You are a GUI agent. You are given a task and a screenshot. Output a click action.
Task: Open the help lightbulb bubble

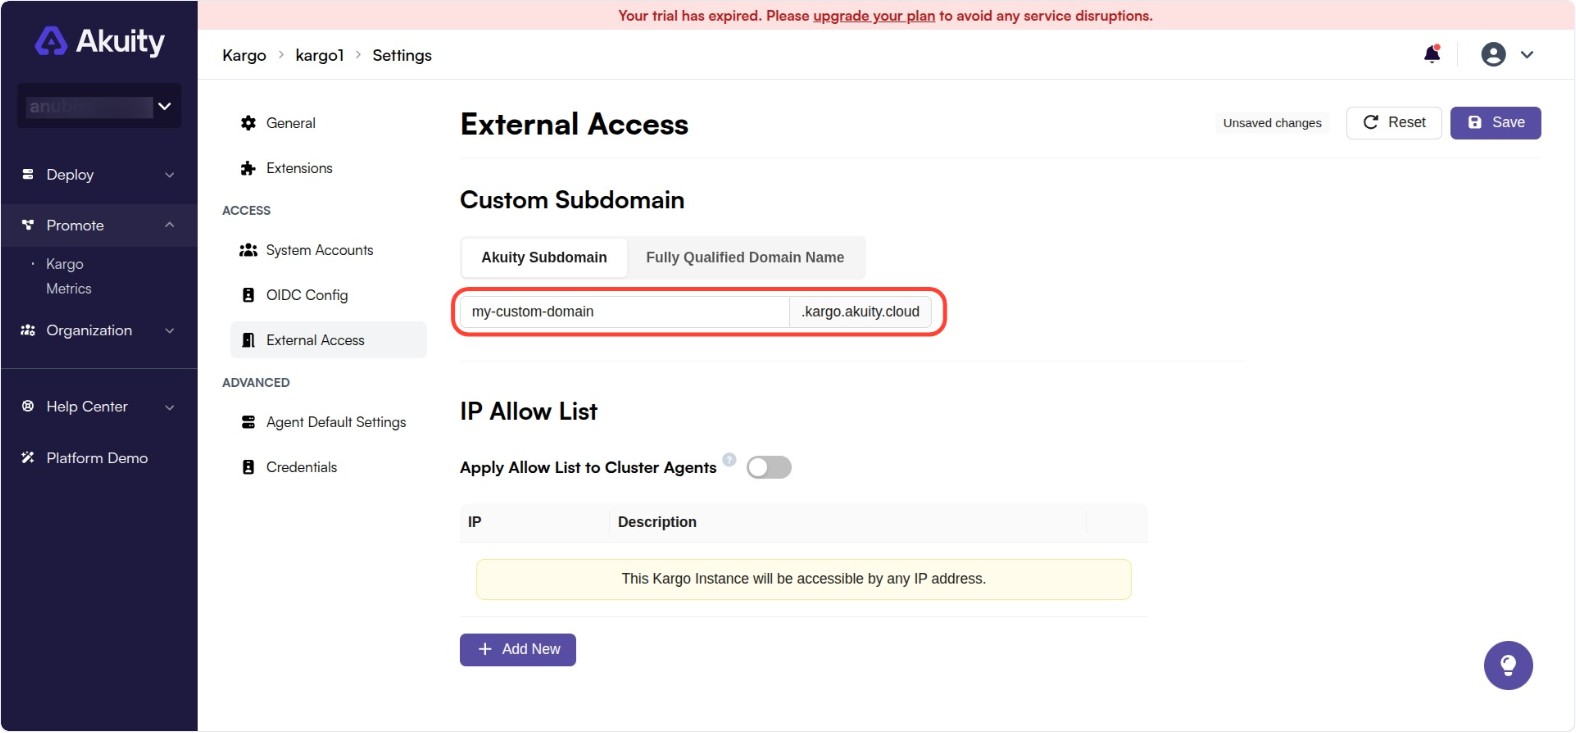(x=1508, y=665)
